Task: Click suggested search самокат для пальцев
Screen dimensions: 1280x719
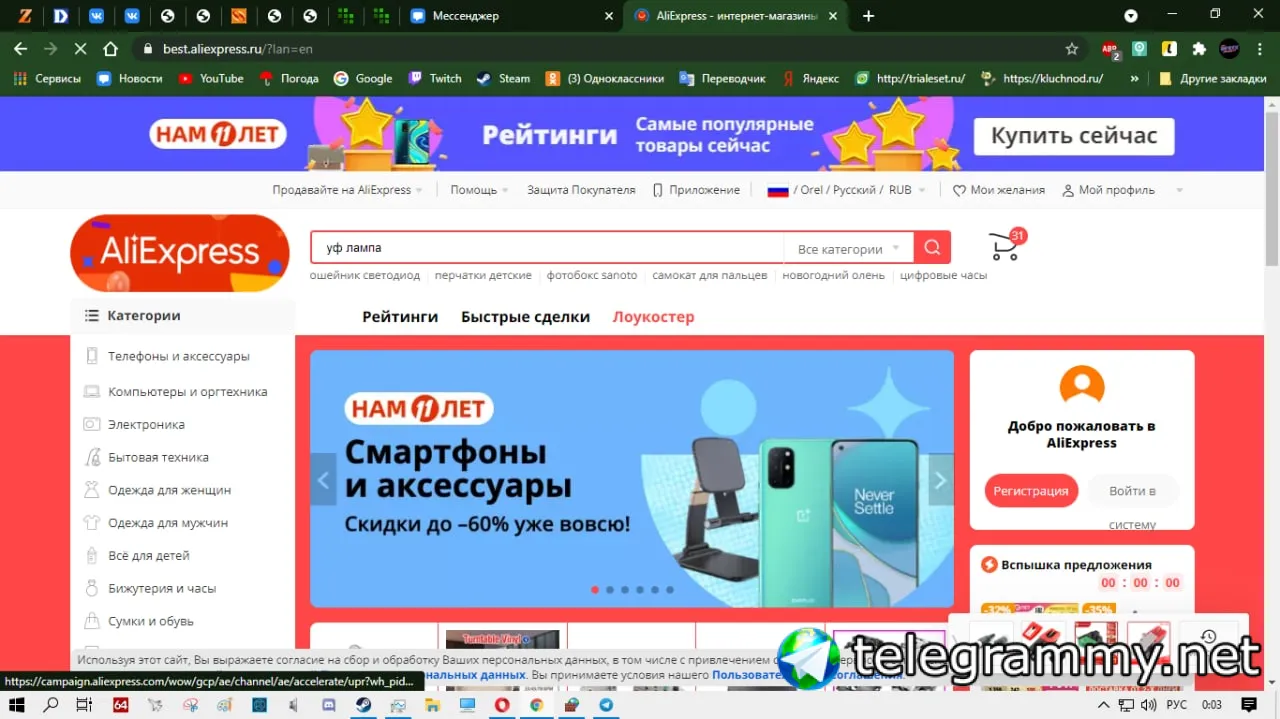Action: (x=710, y=275)
